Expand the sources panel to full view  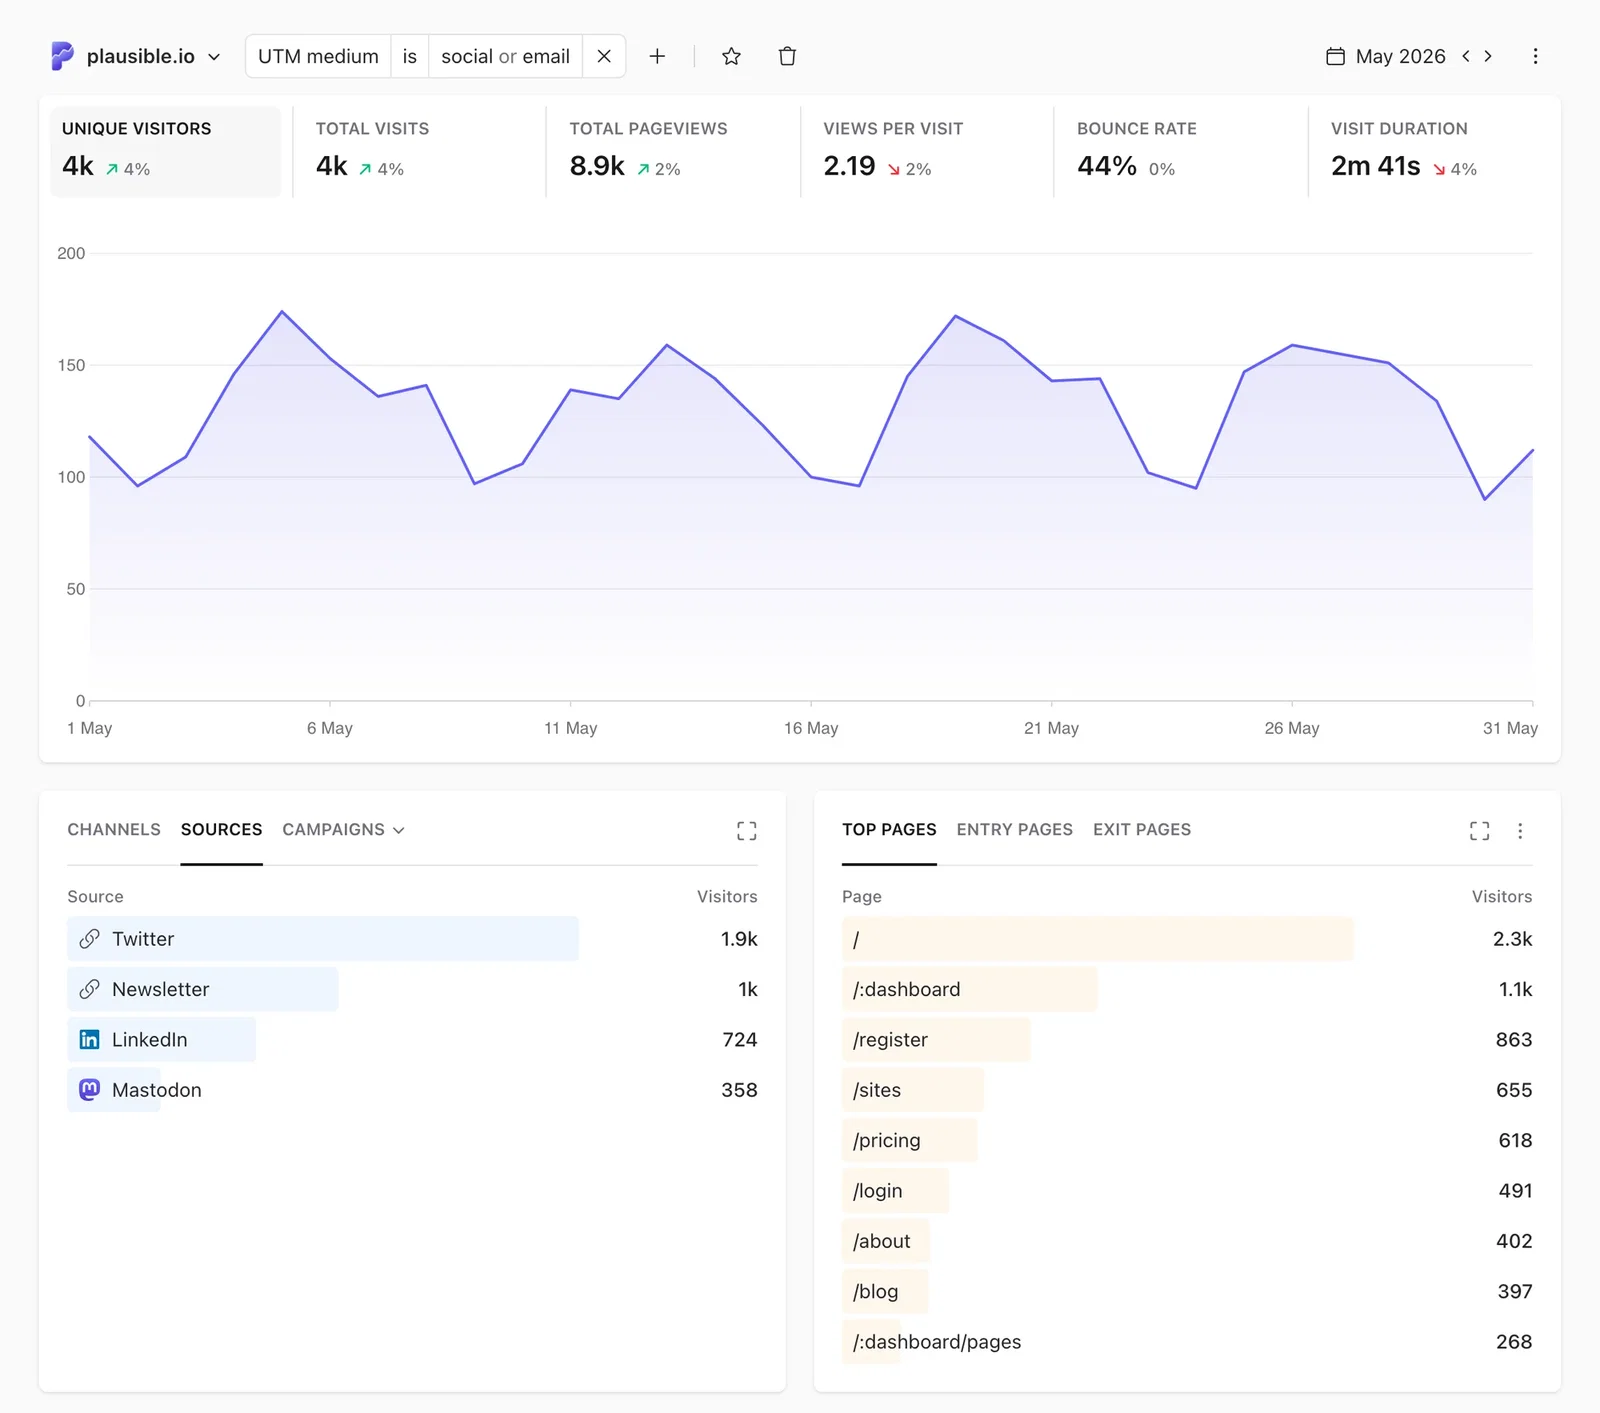coord(746,831)
